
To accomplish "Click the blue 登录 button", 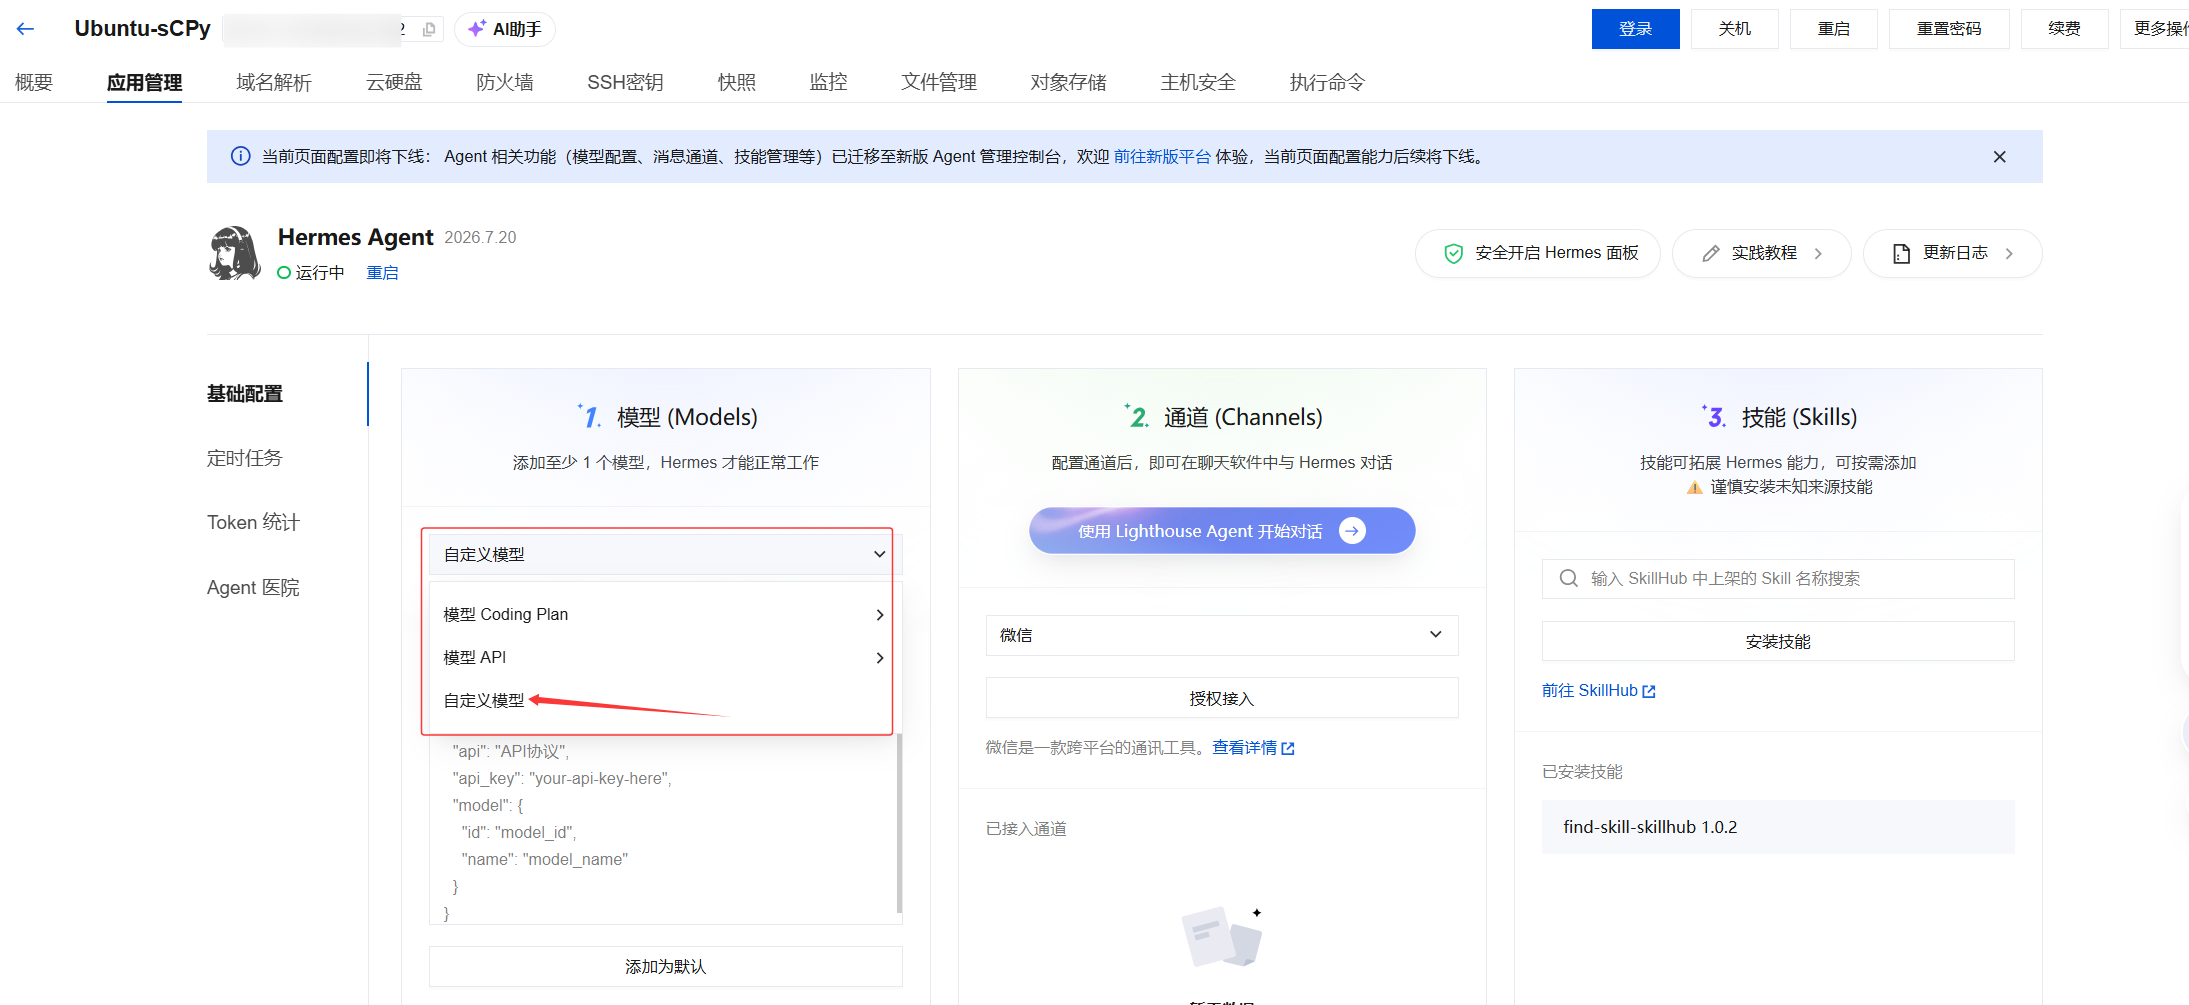I will click(x=1635, y=29).
